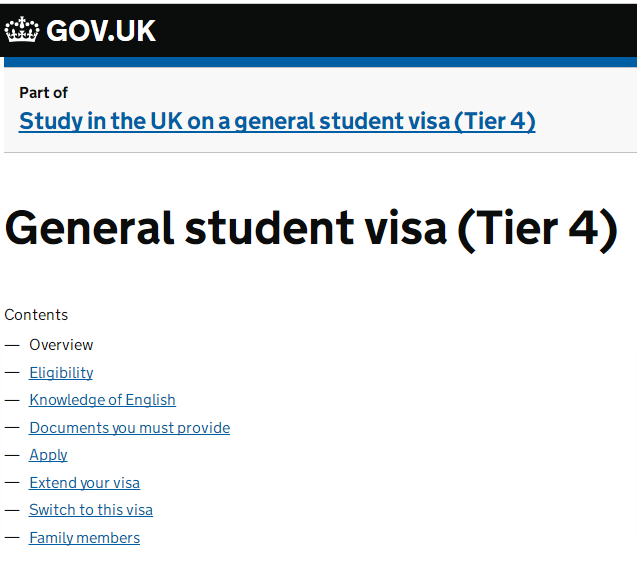Click the dash beside Apply

coord(12,455)
